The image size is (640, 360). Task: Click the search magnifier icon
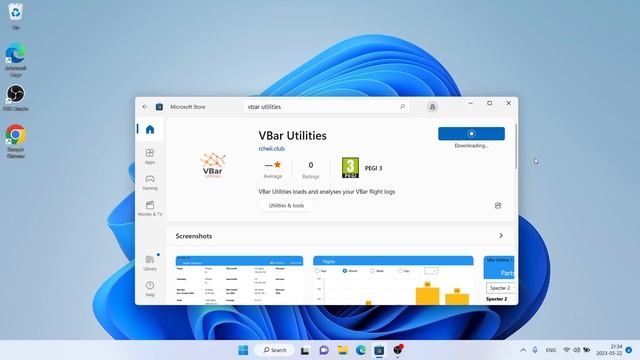(402, 107)
